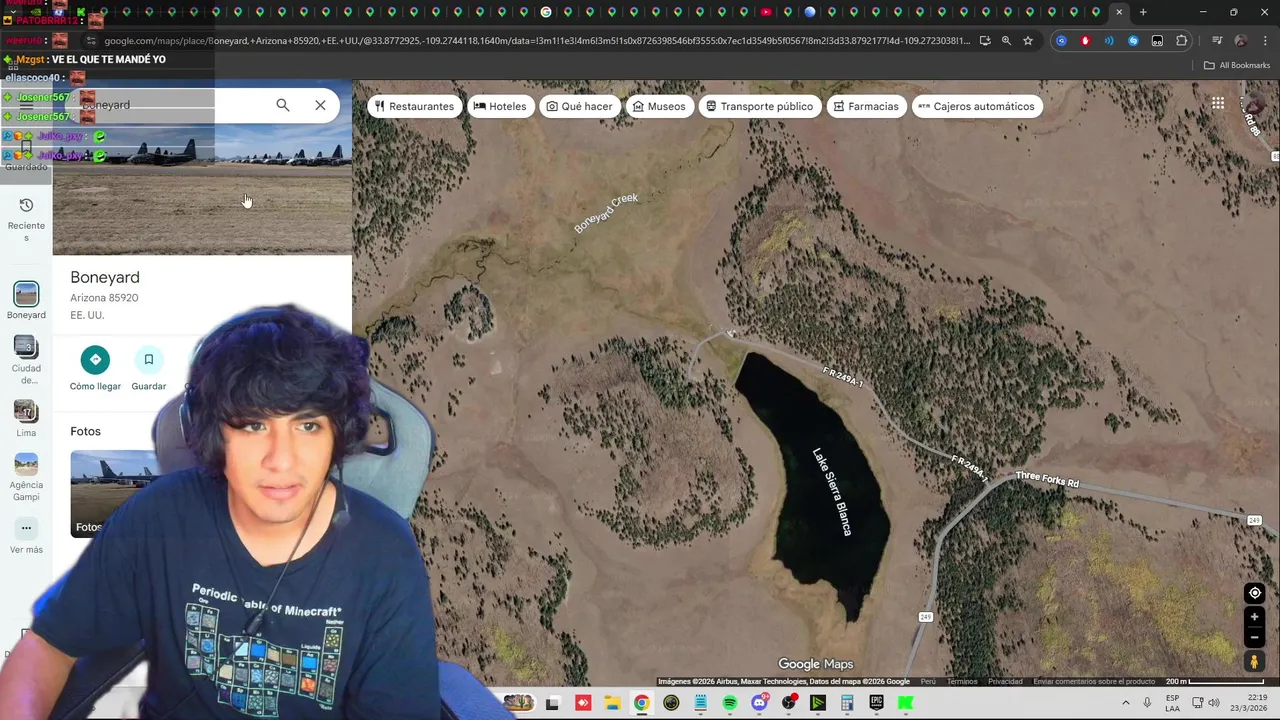Image resolution: width=1280 pixels, height=720 pixels.
Task: Open taskbar volume control
Action: [1214, 703]
